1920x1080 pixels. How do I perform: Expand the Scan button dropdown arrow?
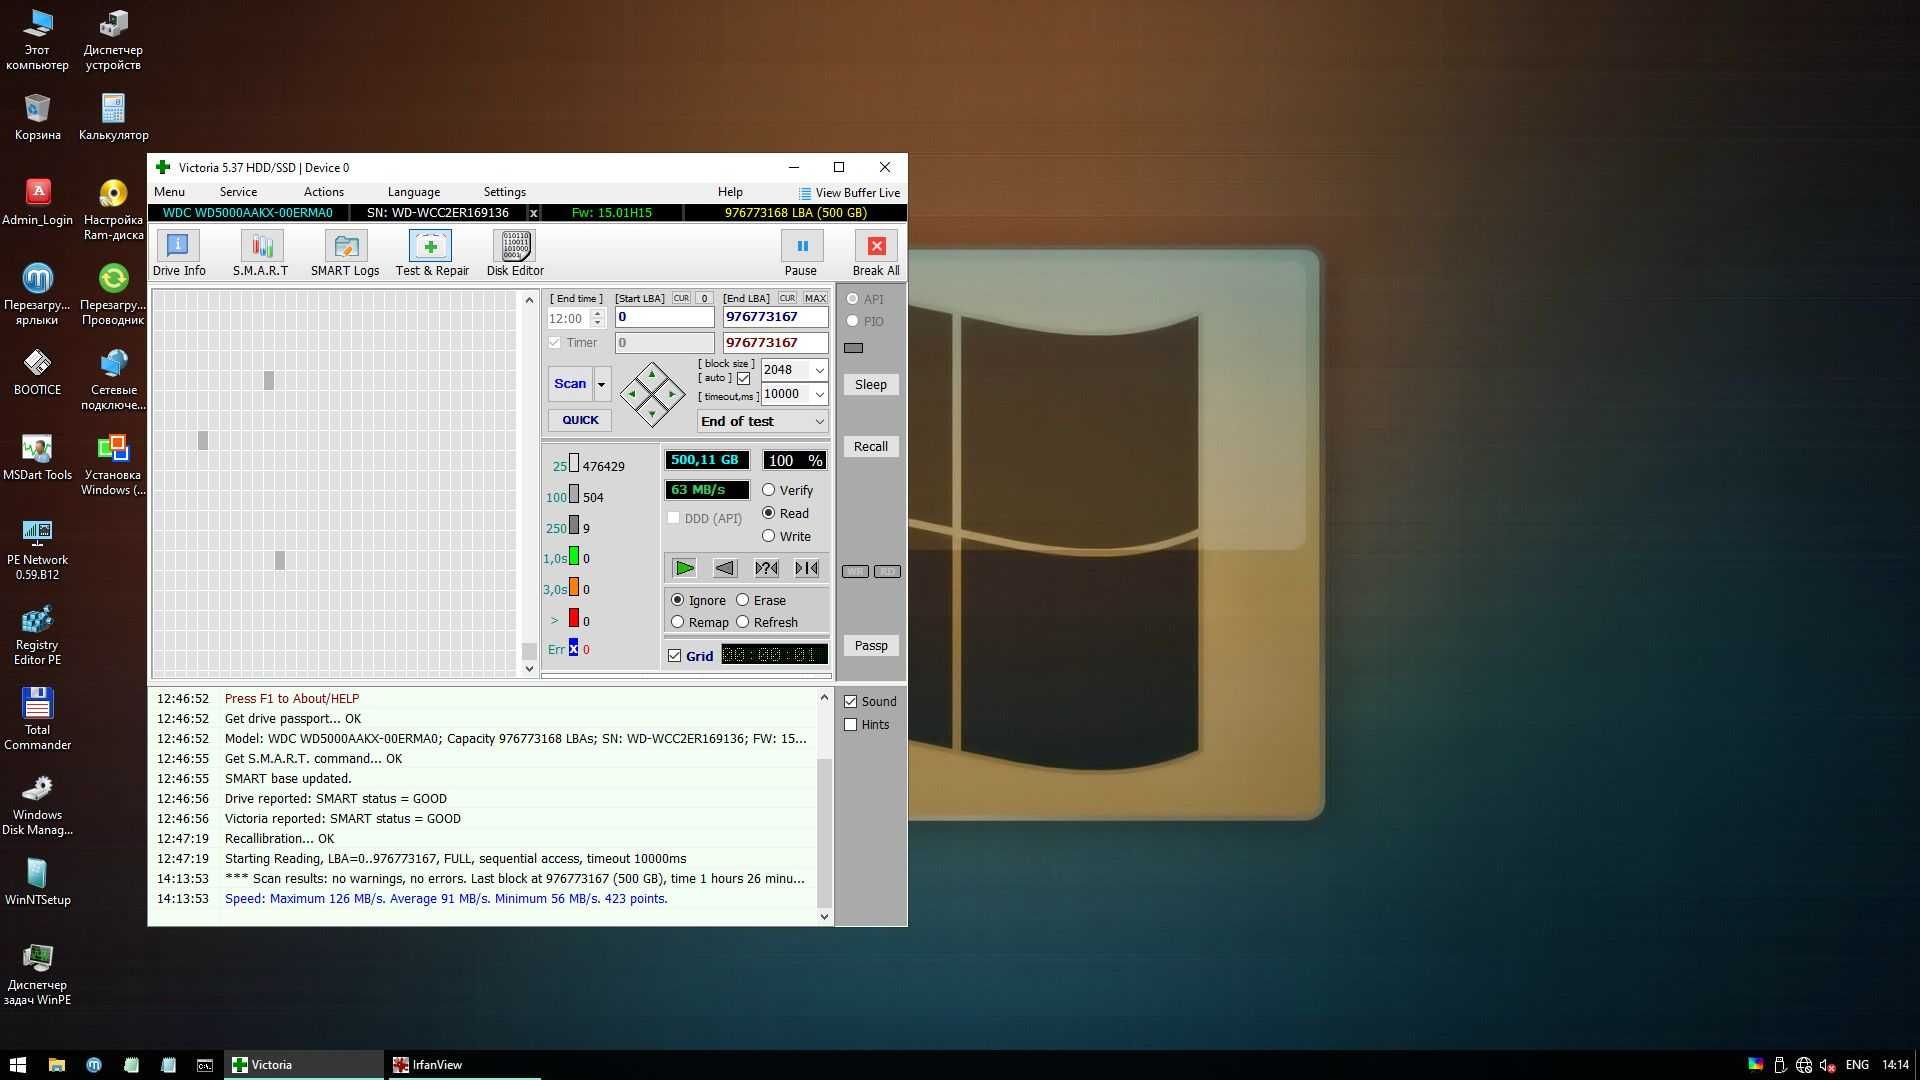coord(602,384)
